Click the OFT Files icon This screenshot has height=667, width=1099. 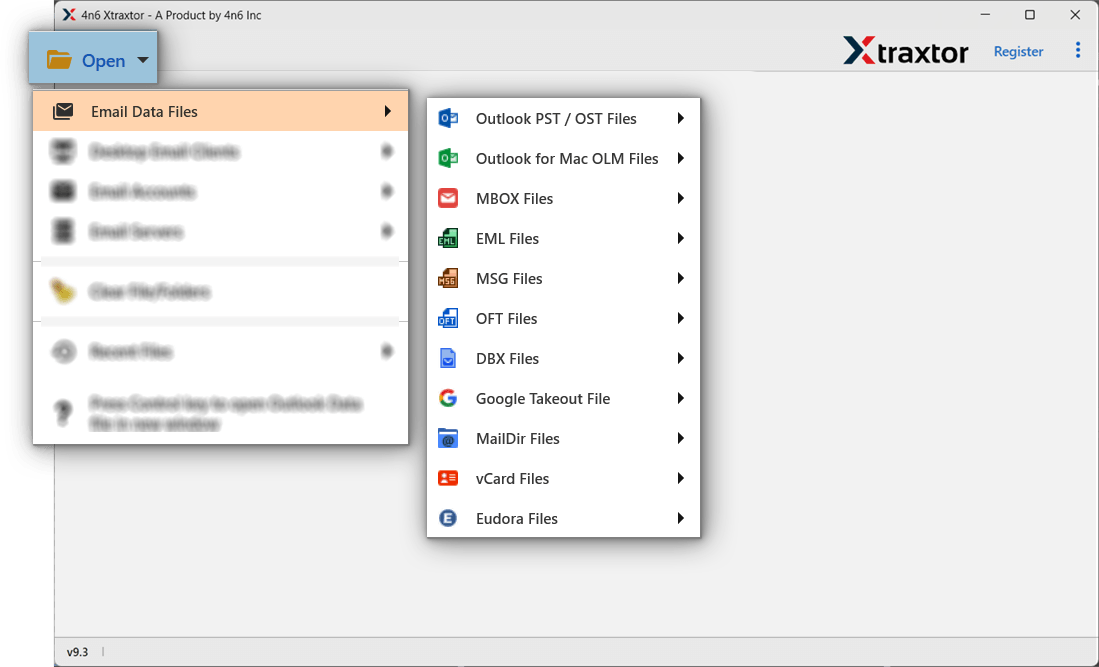[x=448, y=318]
